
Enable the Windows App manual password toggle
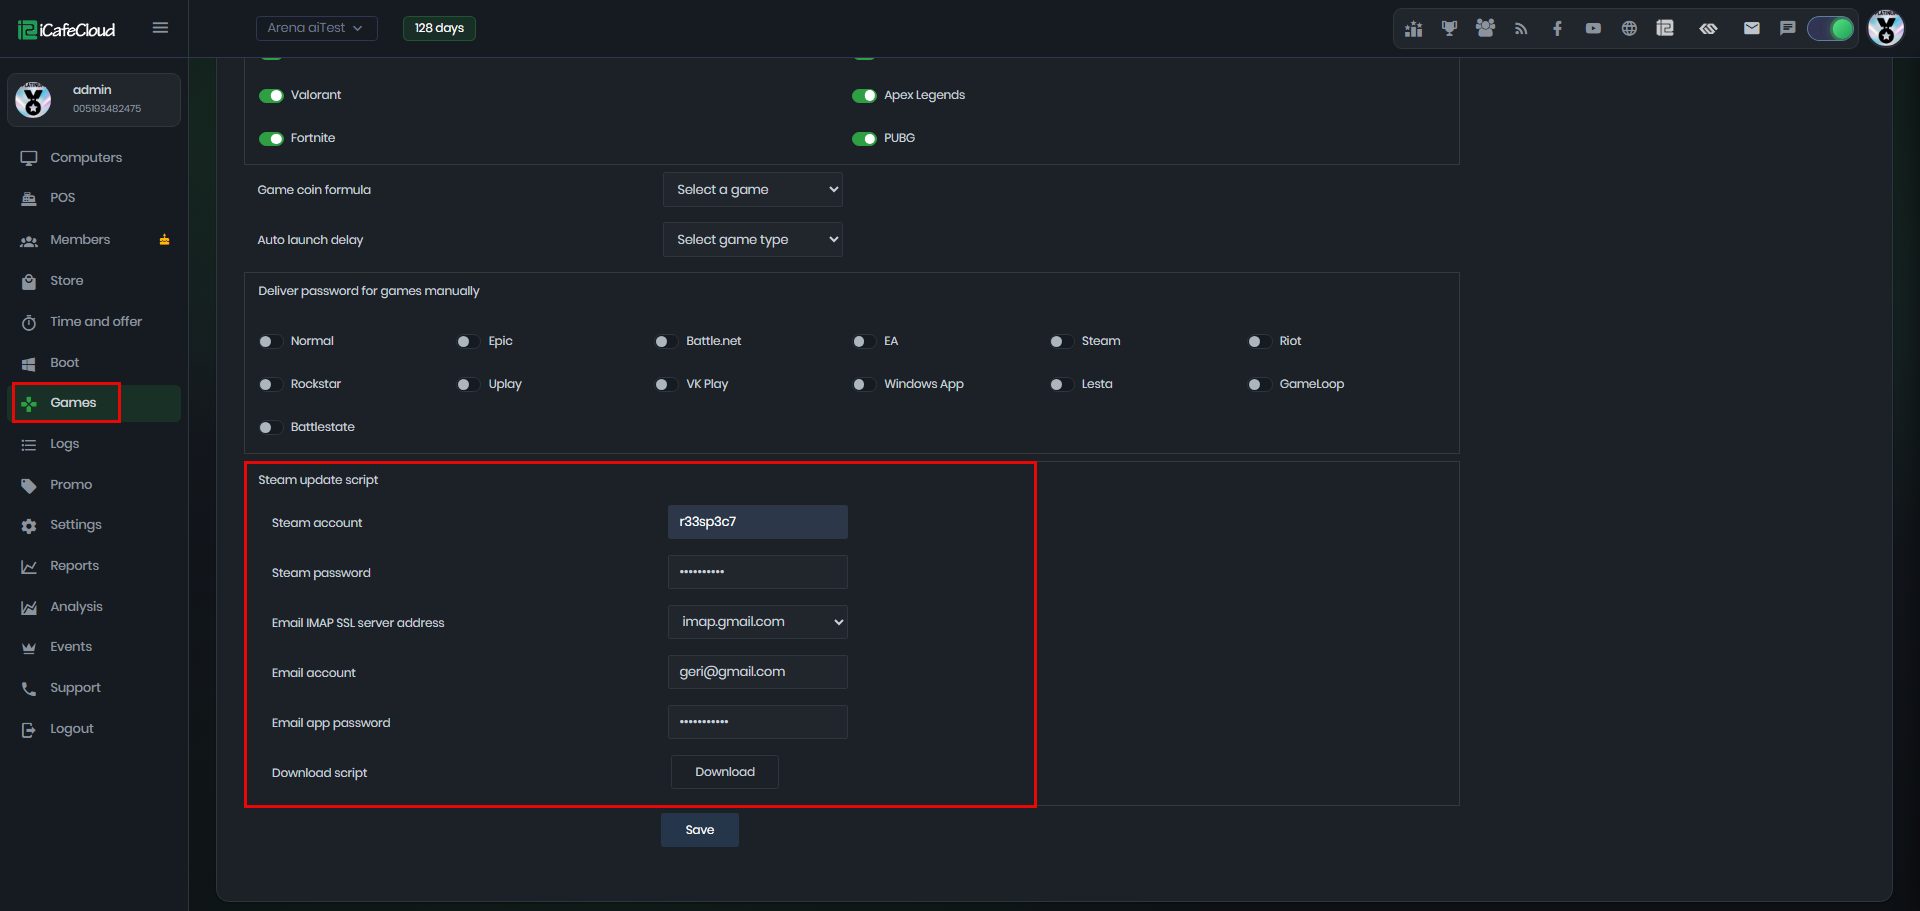point(864,385)
